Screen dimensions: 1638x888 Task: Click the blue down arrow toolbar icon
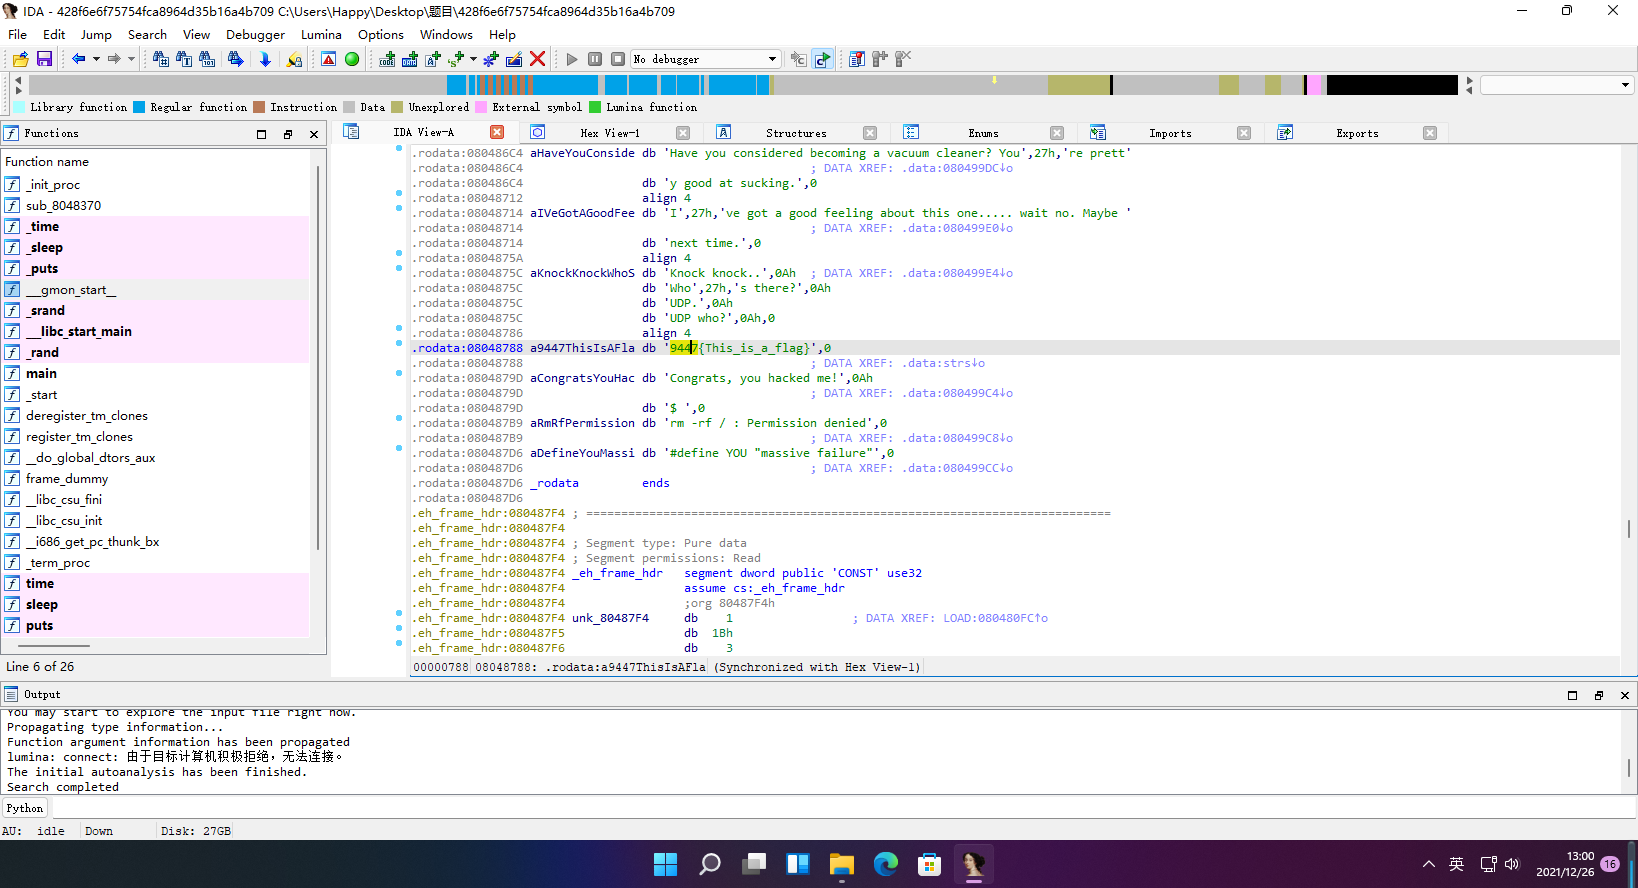pos(265,59)
